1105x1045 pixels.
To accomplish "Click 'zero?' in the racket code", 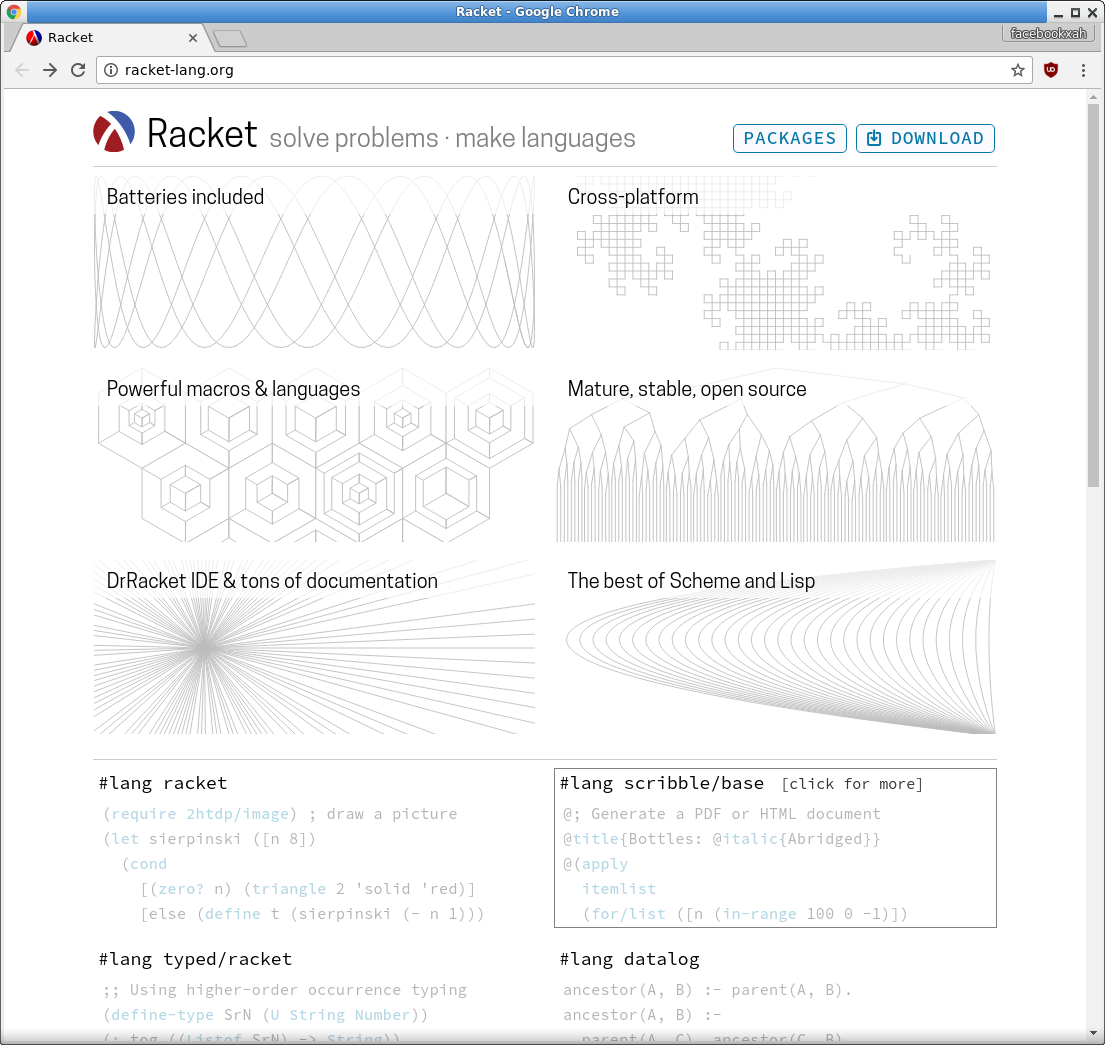I will tap(181, 889).
